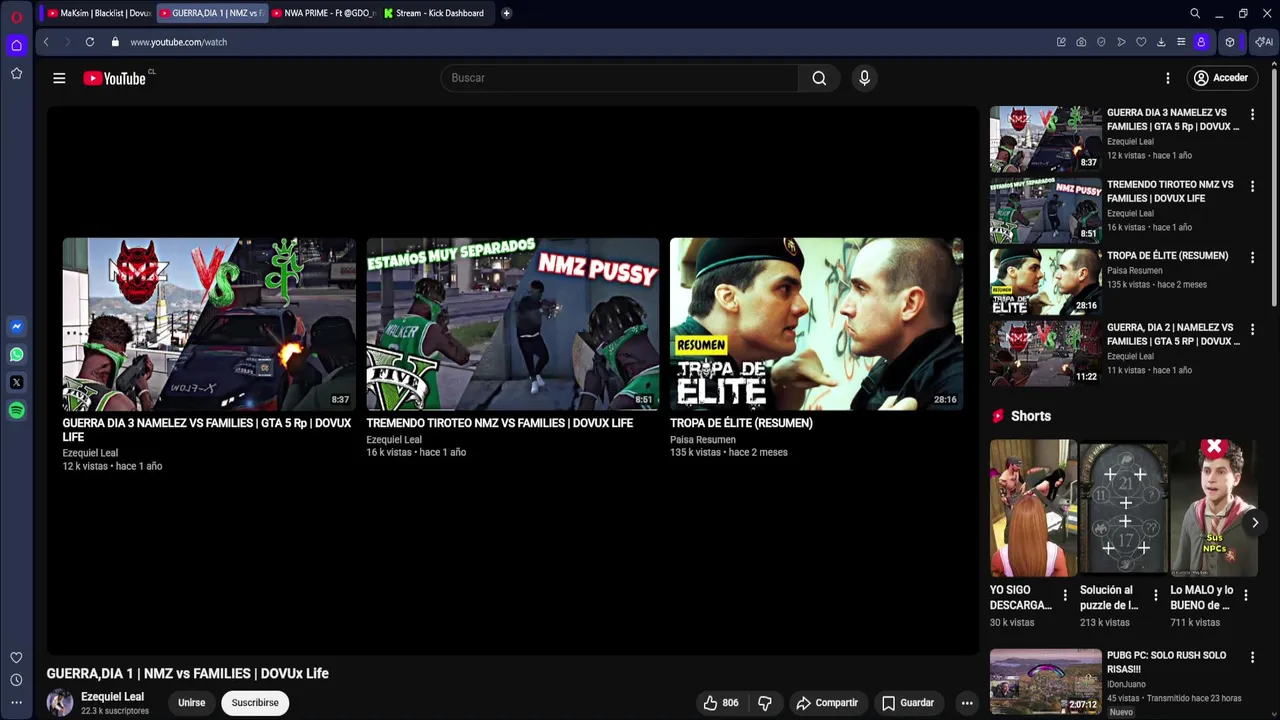The height and width of the screenshot is (720, 1280).
Task: Open Messenger in Opera sidebar
Action: pyautogui.click(x=16, y=327)
